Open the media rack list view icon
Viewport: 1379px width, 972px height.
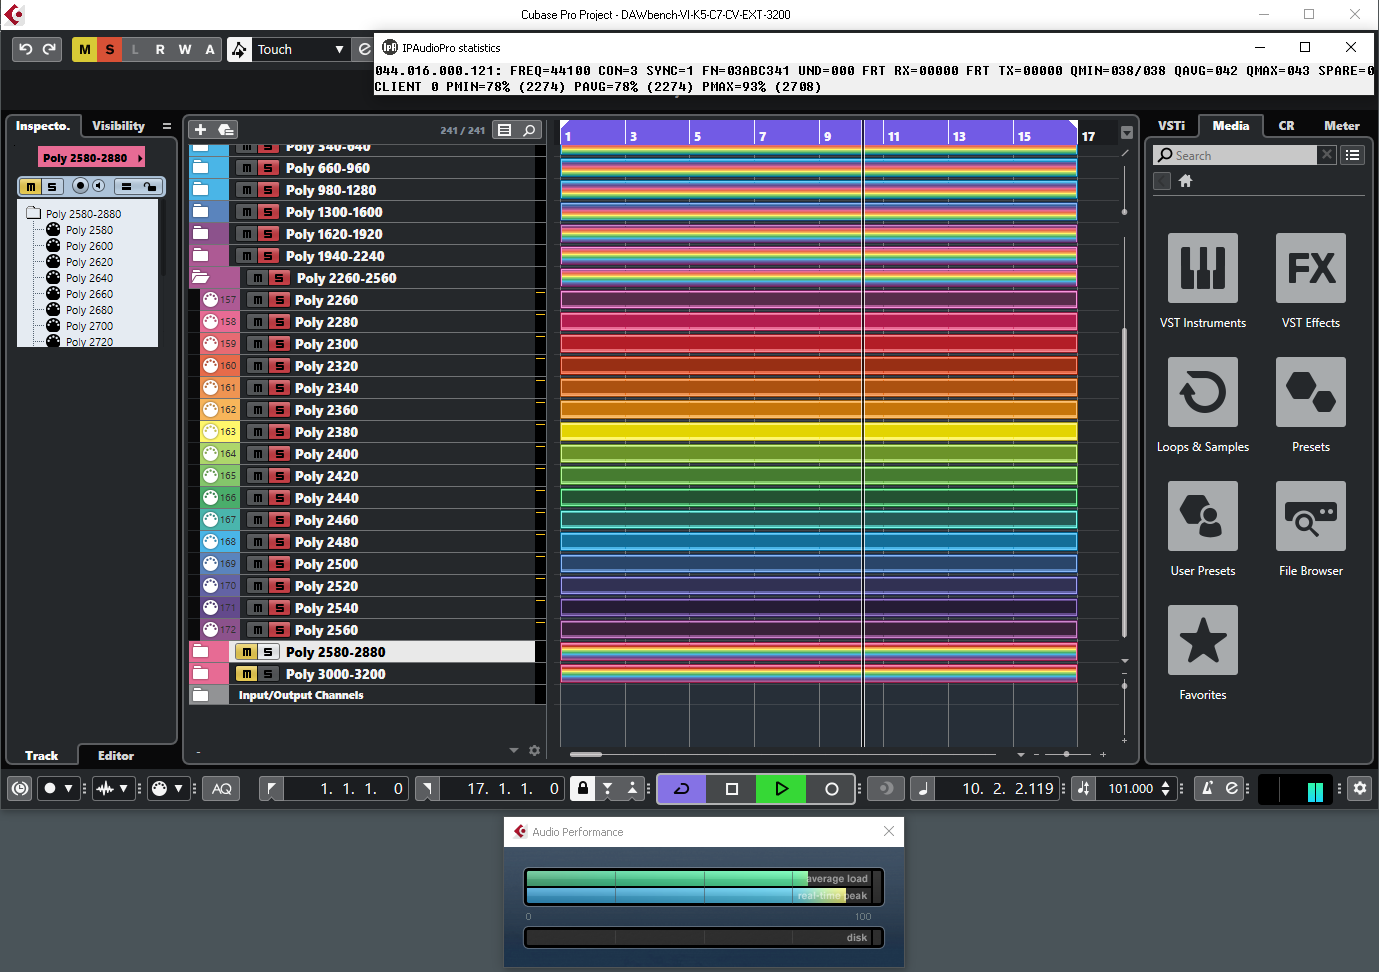pos(1352,155)
